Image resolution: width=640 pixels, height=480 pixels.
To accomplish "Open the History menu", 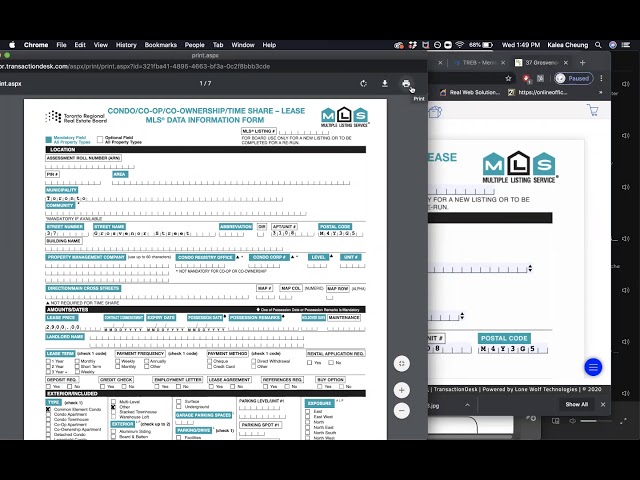I will pos(126,45).
